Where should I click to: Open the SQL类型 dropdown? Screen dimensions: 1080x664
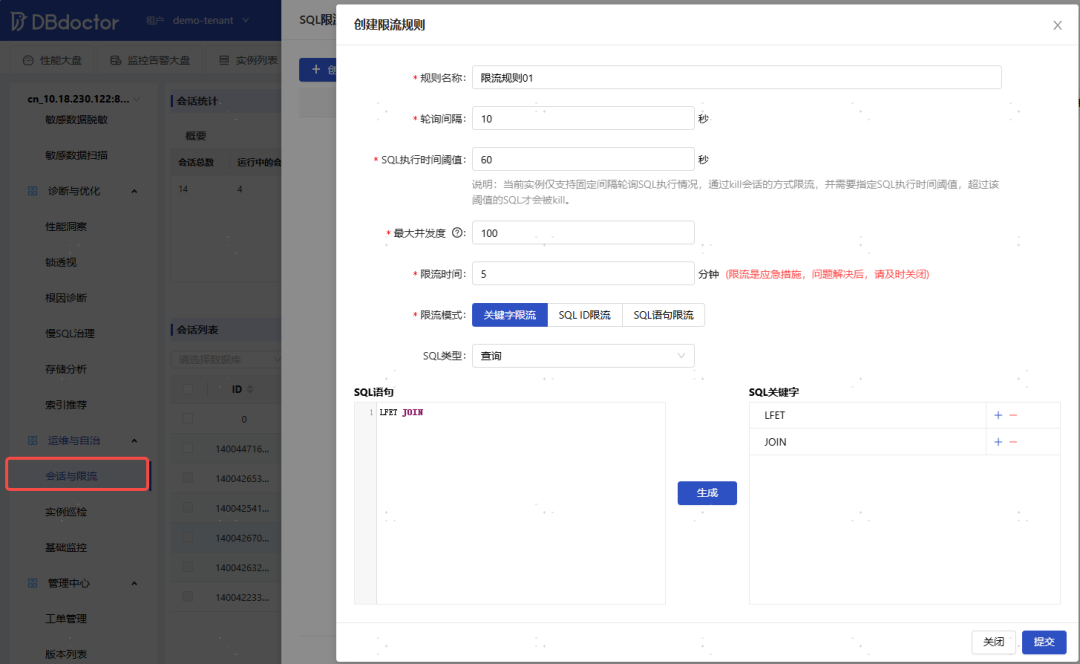tap(583, 356)
